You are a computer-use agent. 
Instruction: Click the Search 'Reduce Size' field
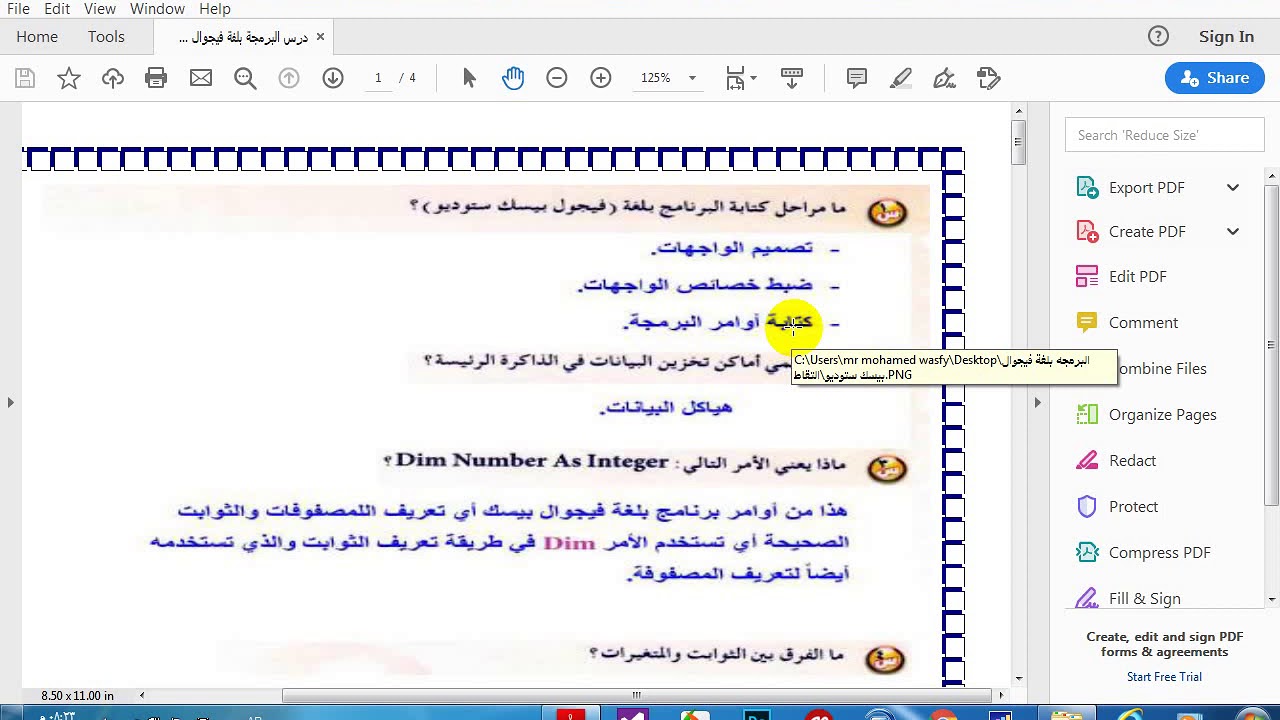1165,135
